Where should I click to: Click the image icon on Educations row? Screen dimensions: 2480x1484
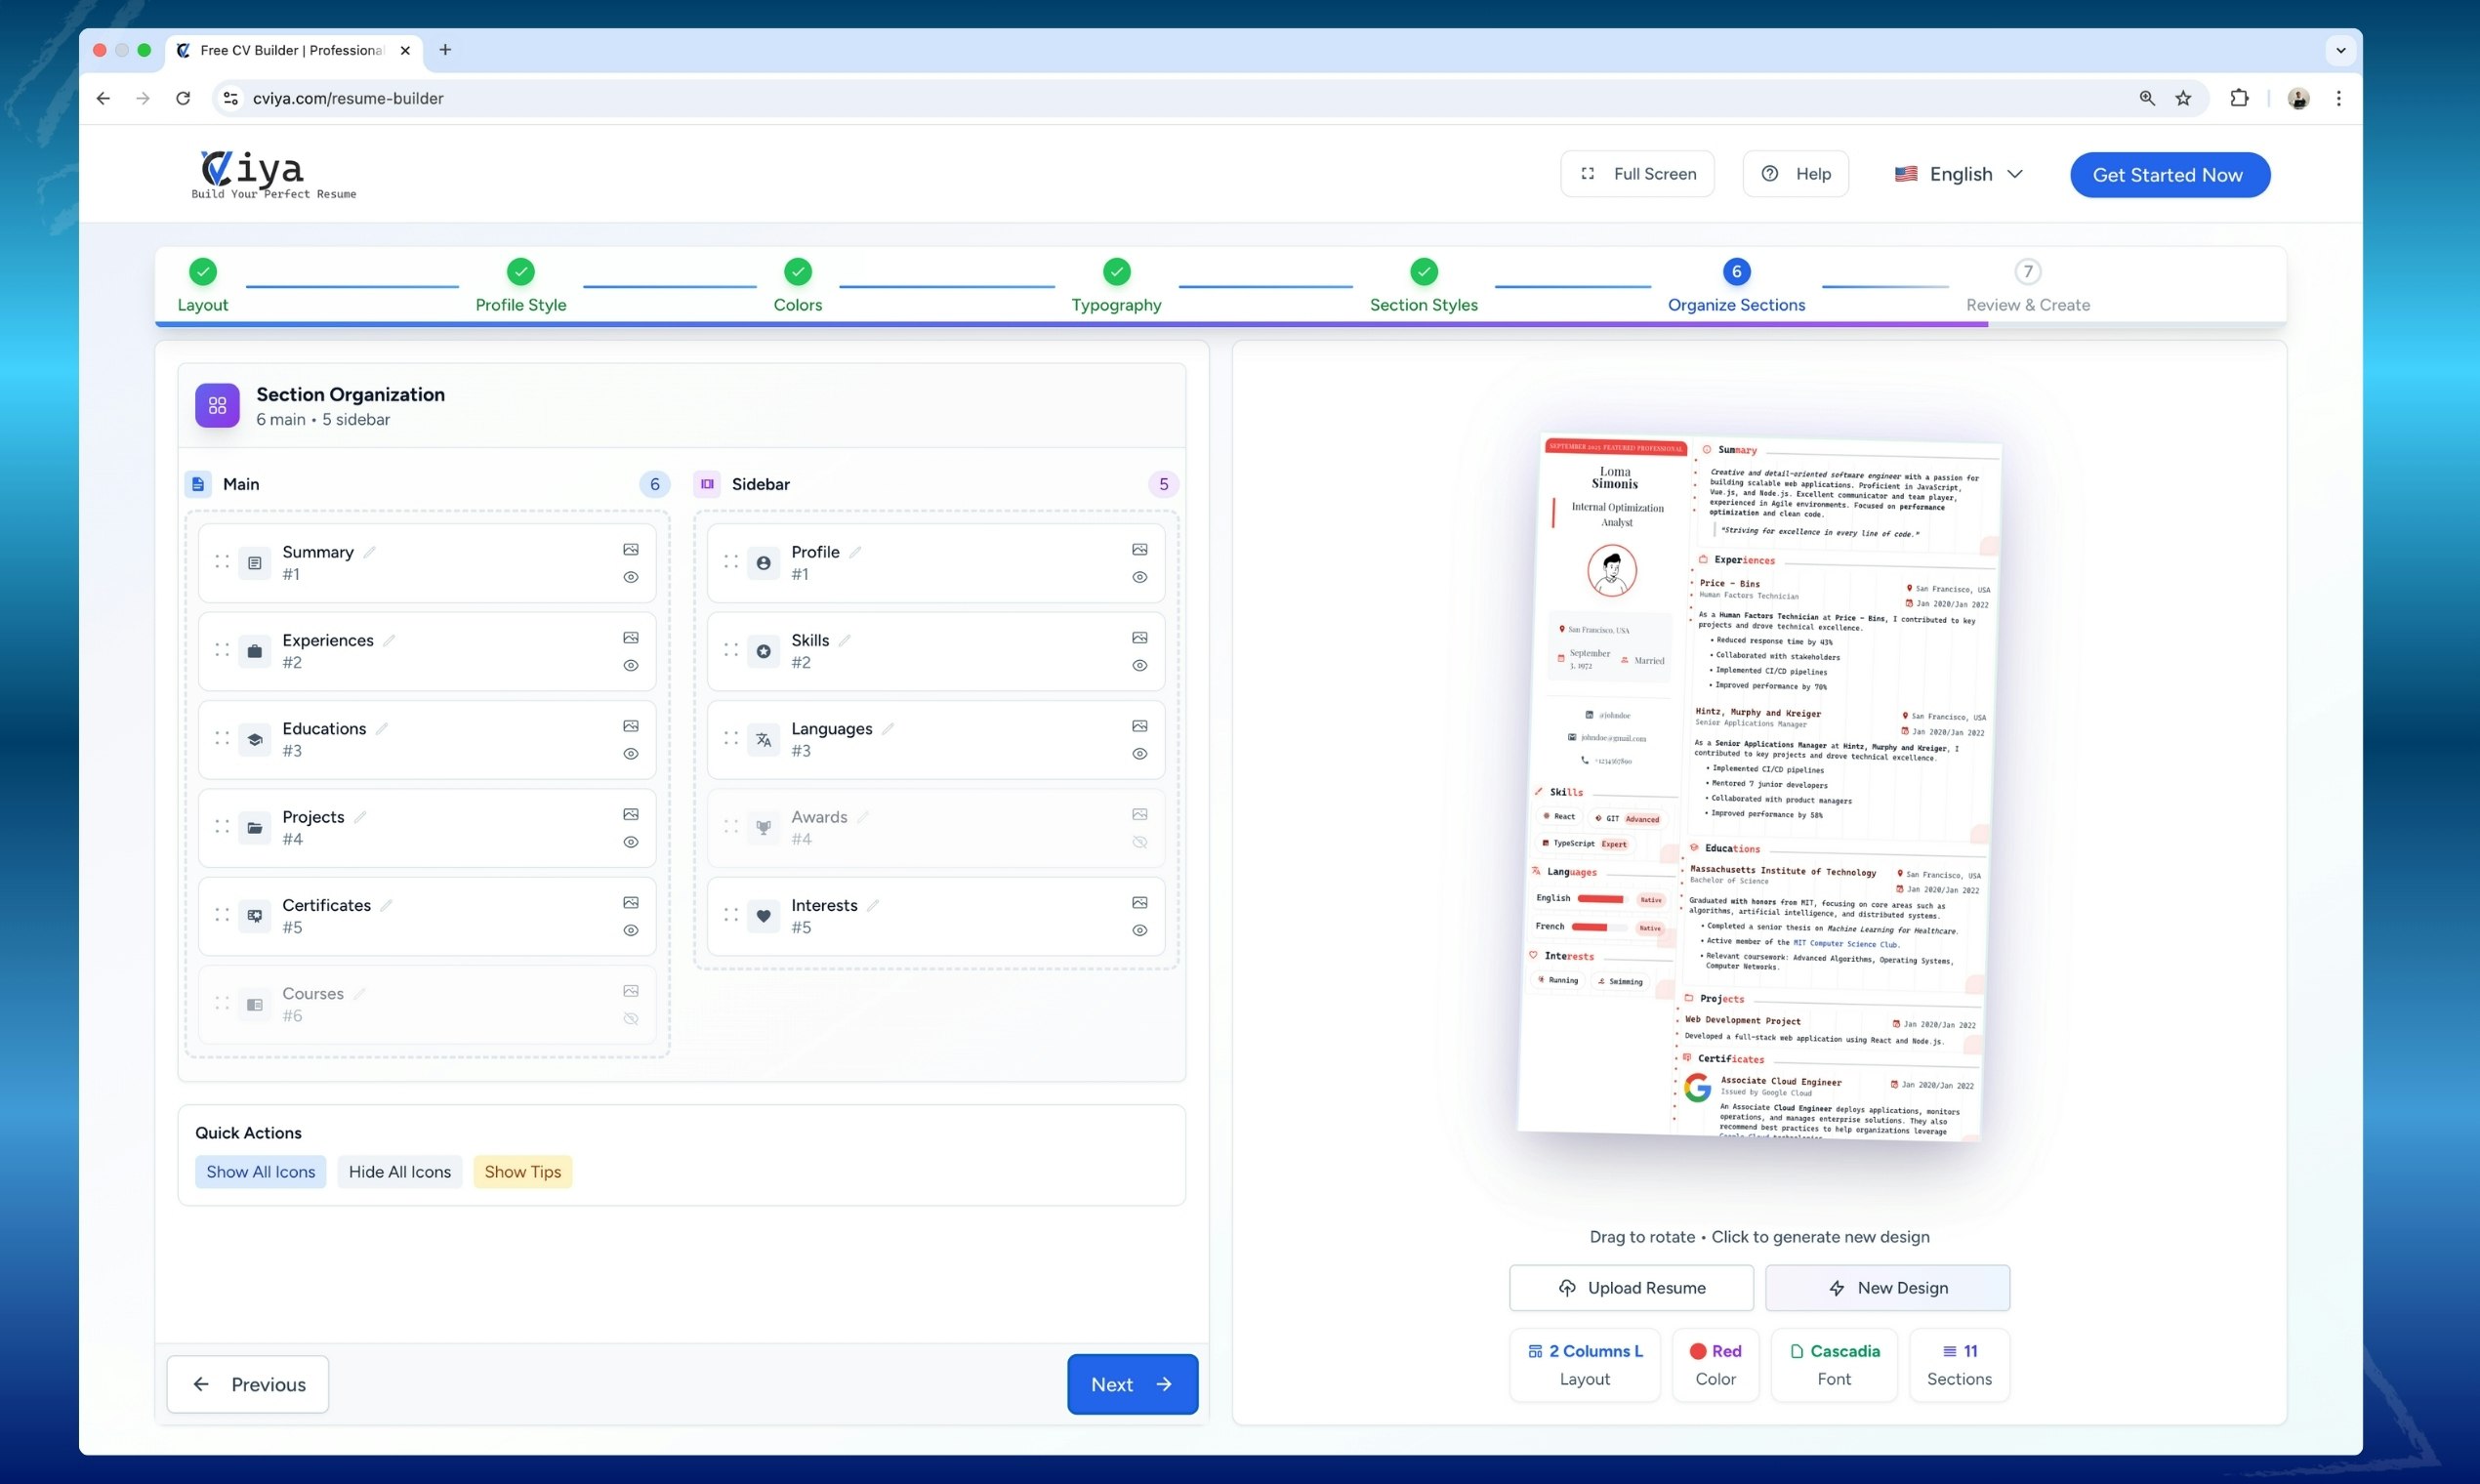(x=631, y=726)
